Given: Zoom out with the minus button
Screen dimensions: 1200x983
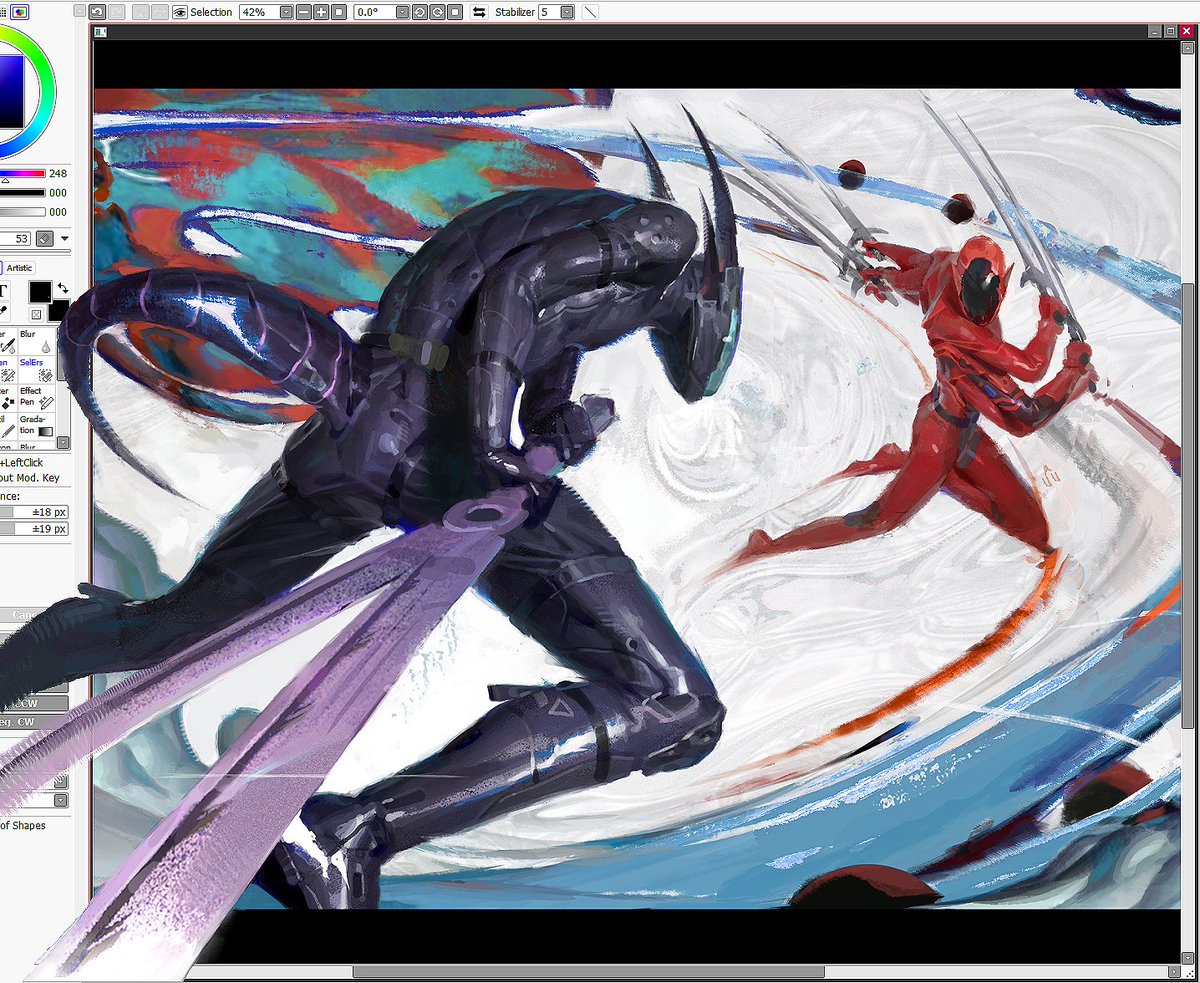Looking at the screenshot, I should pos(303,12).
